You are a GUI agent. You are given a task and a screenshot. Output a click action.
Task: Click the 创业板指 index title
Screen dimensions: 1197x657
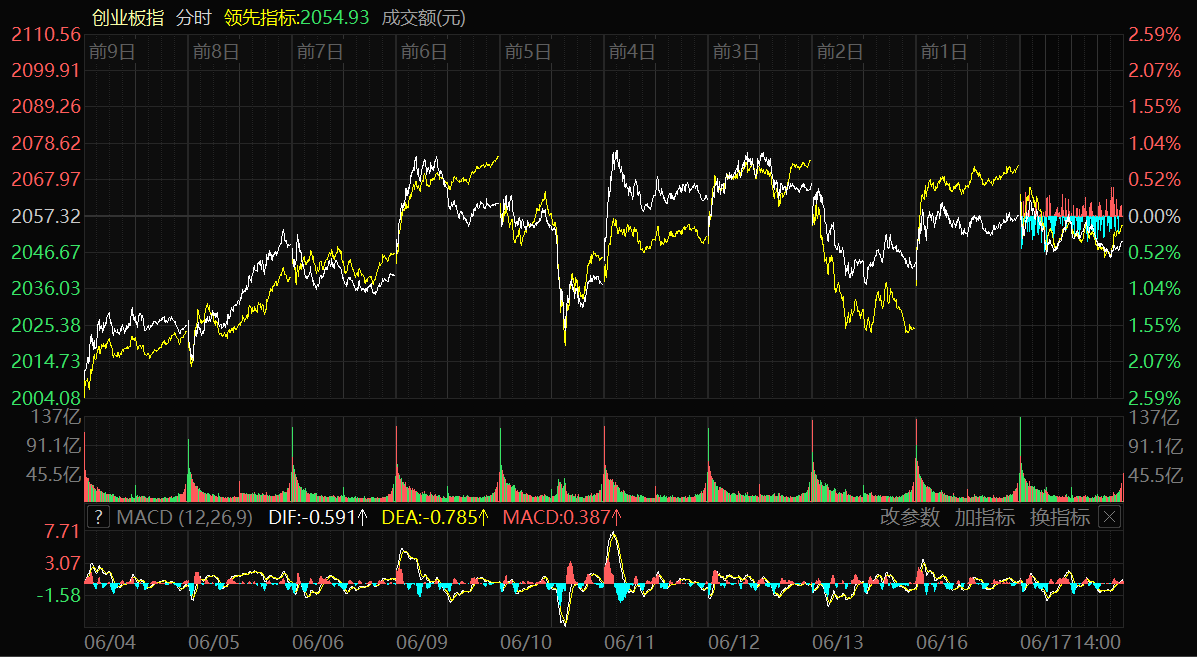(127, 17)
